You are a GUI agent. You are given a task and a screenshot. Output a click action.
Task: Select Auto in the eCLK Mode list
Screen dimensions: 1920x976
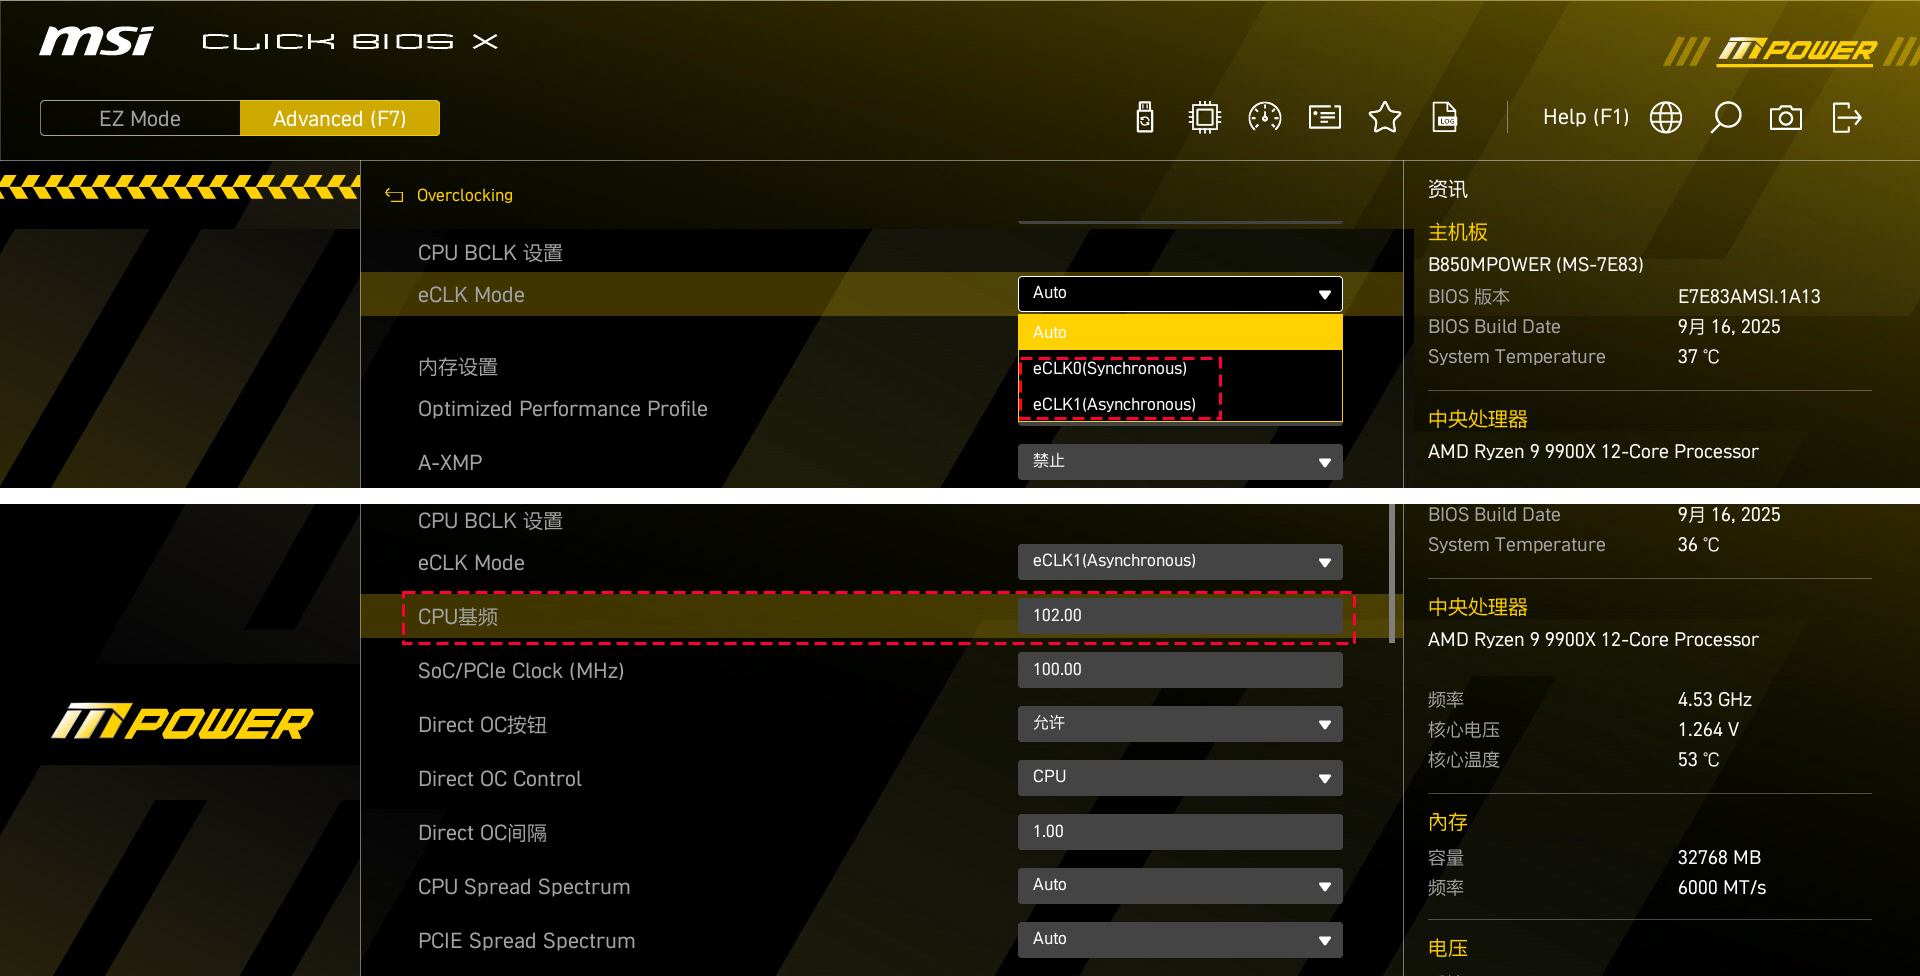(x=1180, y=332)
